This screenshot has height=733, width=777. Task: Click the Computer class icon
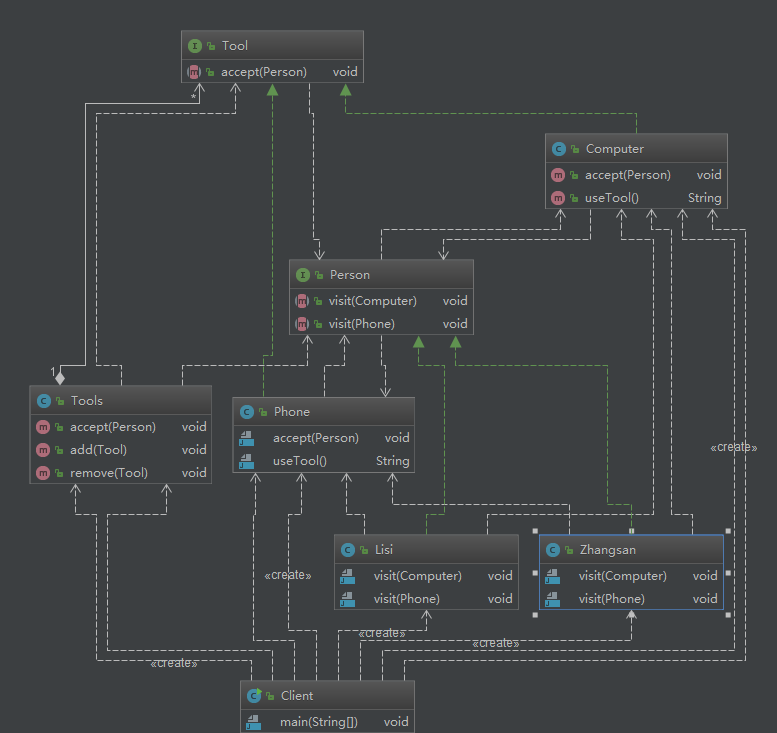[558, 149]
